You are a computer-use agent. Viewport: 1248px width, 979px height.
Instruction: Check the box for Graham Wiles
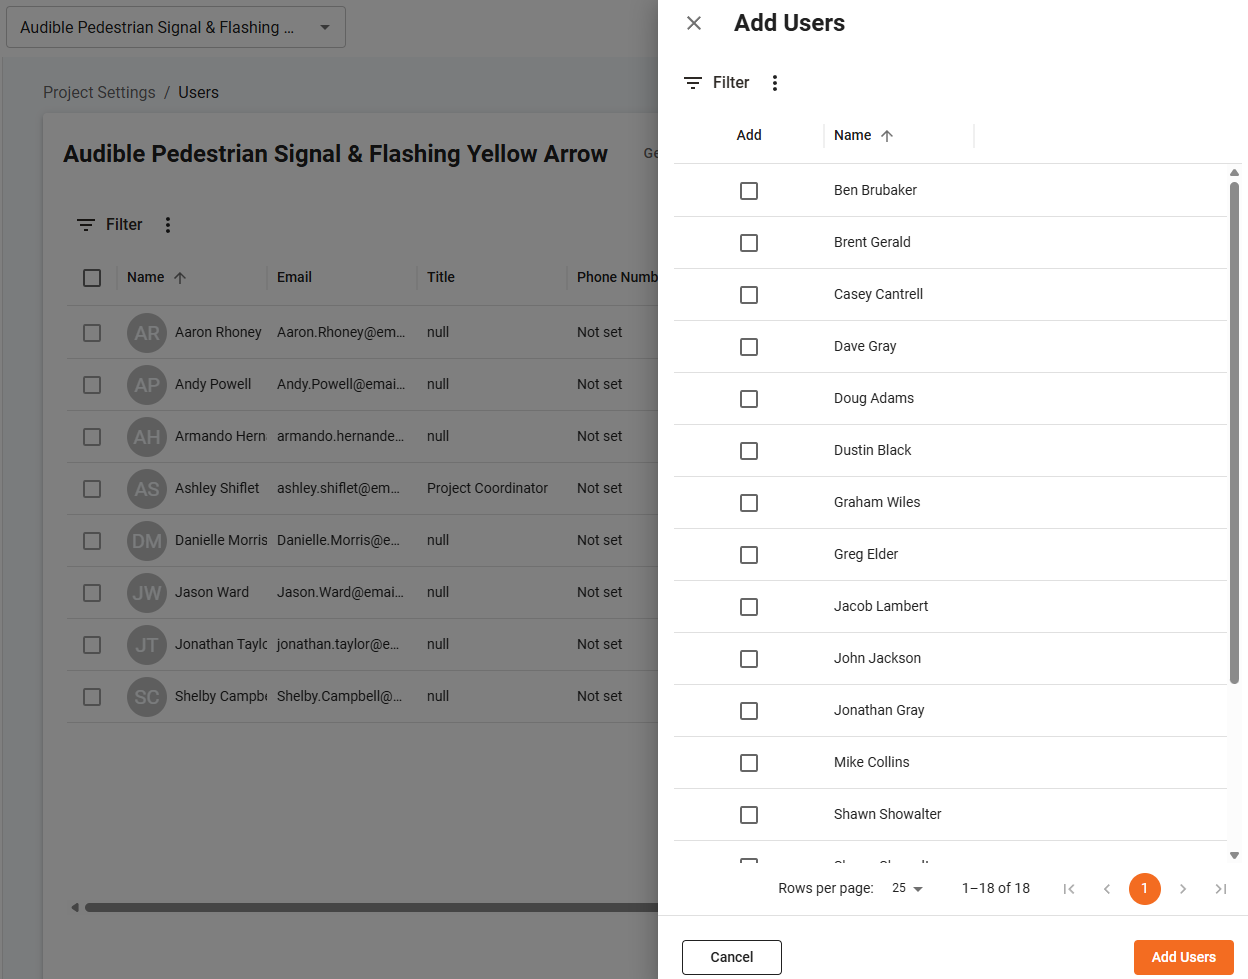[x=749, y=503]
